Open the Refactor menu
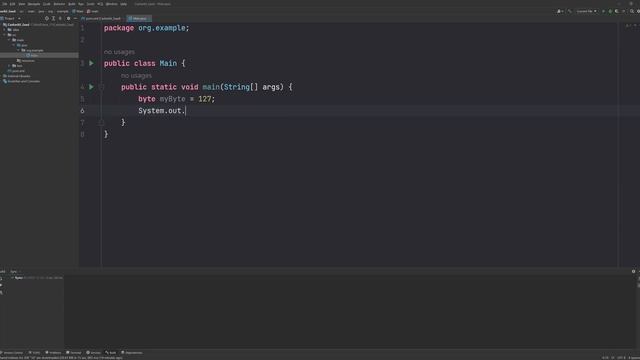 pos(59,4)
